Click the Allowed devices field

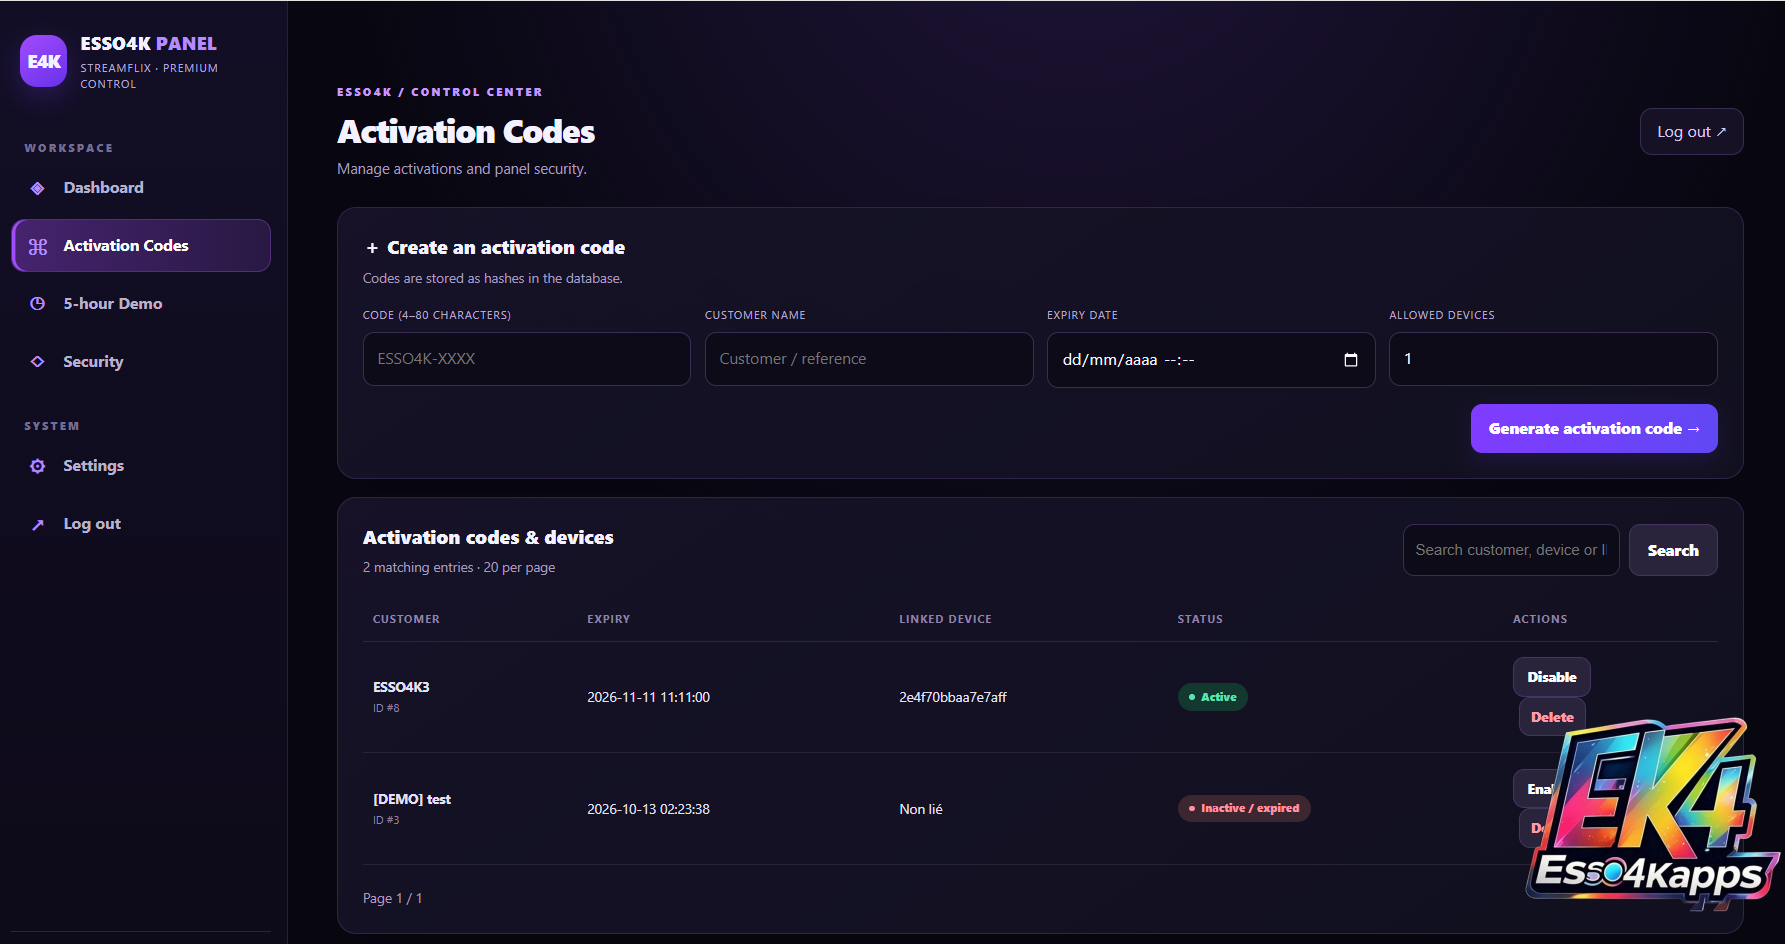coord(1553,359)
